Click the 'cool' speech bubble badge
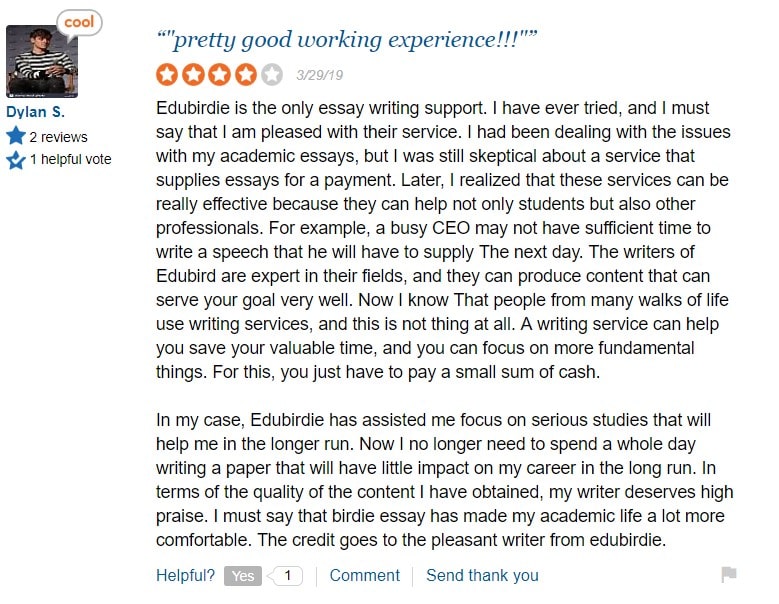The width and height of the screenshot is (779, 604). pos(79,23)
